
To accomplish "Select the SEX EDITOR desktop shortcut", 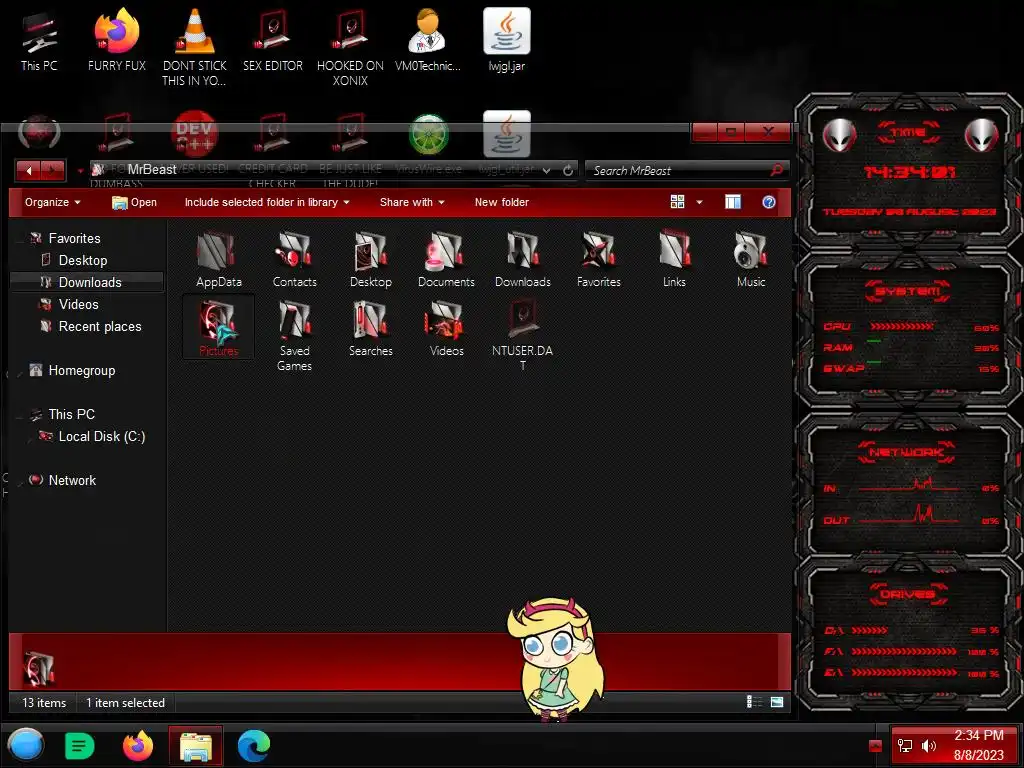I will (272, 40).
